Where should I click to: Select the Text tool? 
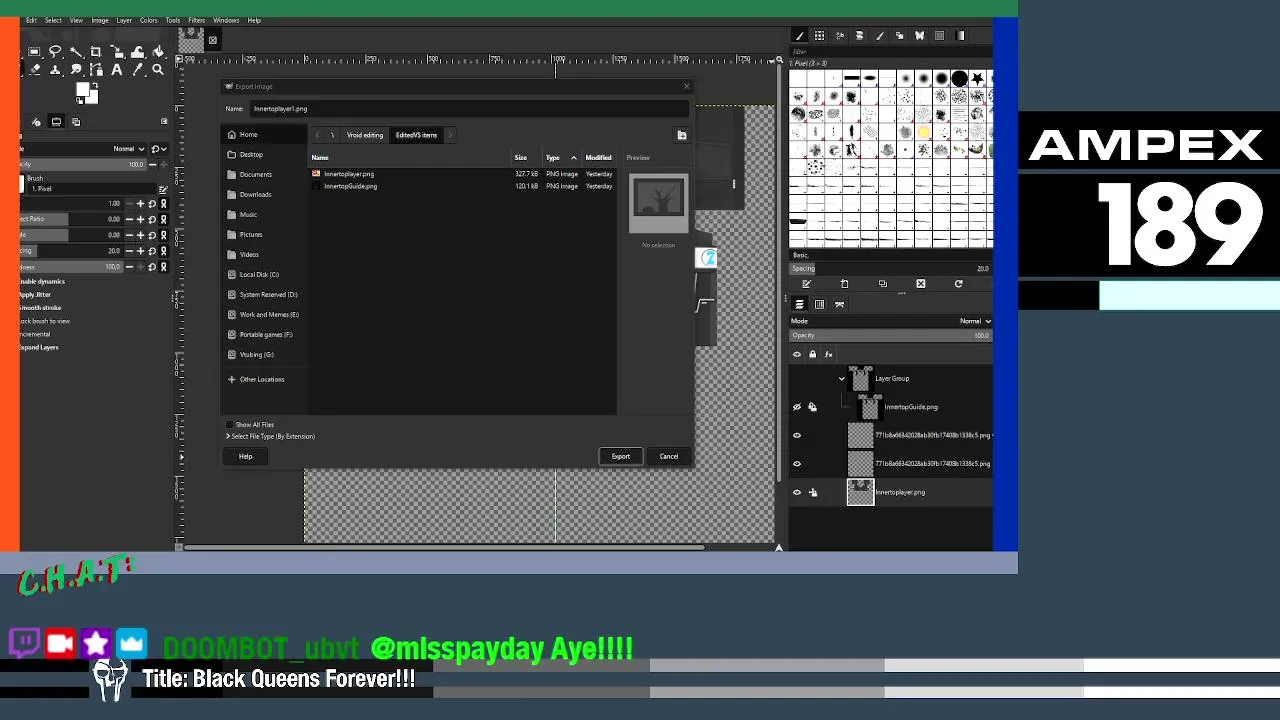pyautogui.click(x=117, y=69)
